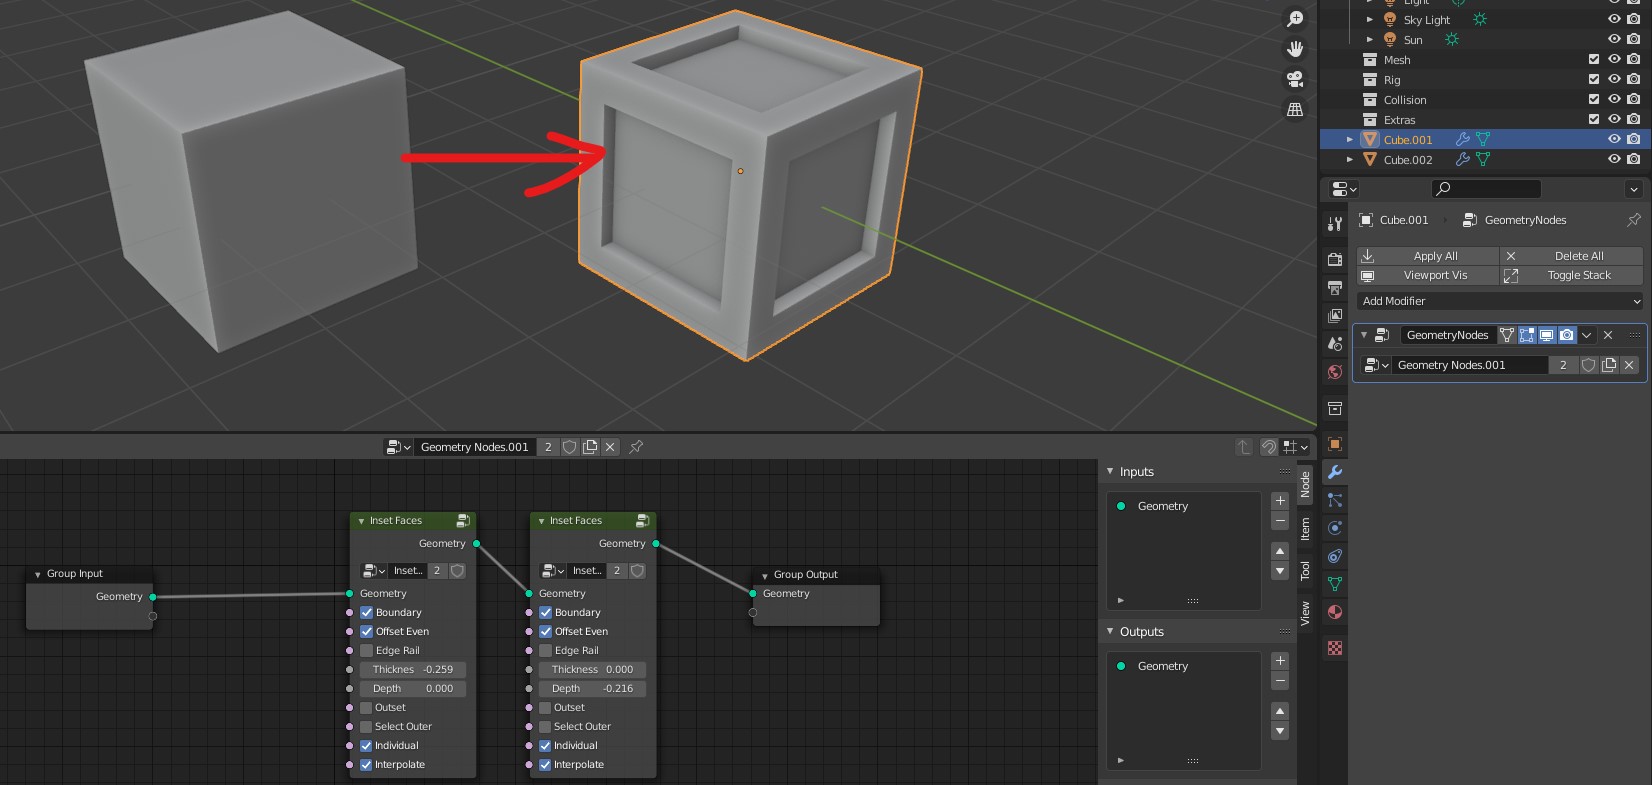The width and height of the screenshot is (1652, 785).
Task: Toggle Boundary checkbox in first Inset Faces node
Action: coord(366,612)
